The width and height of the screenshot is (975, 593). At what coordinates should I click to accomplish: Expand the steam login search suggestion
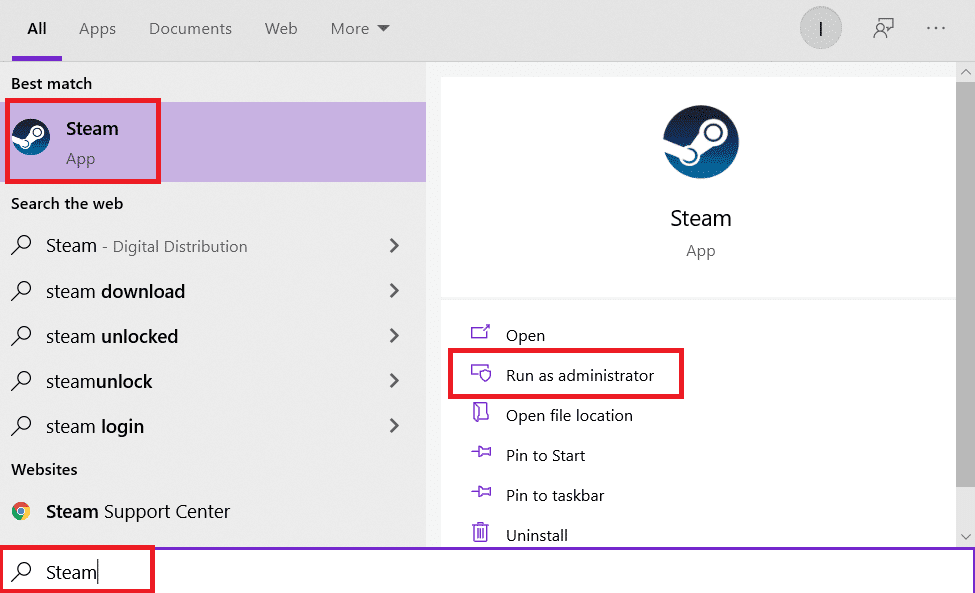[x=394, y=426]
